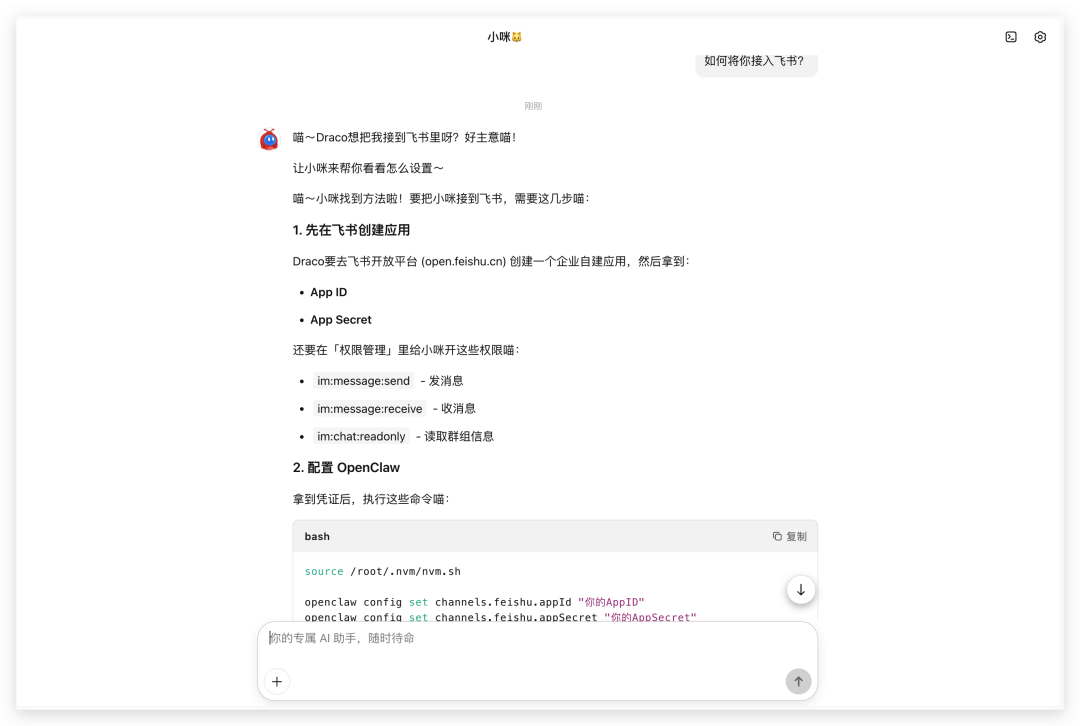This screenshot has height=726, width=1080.
Task: Select the user message 如何将你接入飞书?
Action: click(754, 61)
